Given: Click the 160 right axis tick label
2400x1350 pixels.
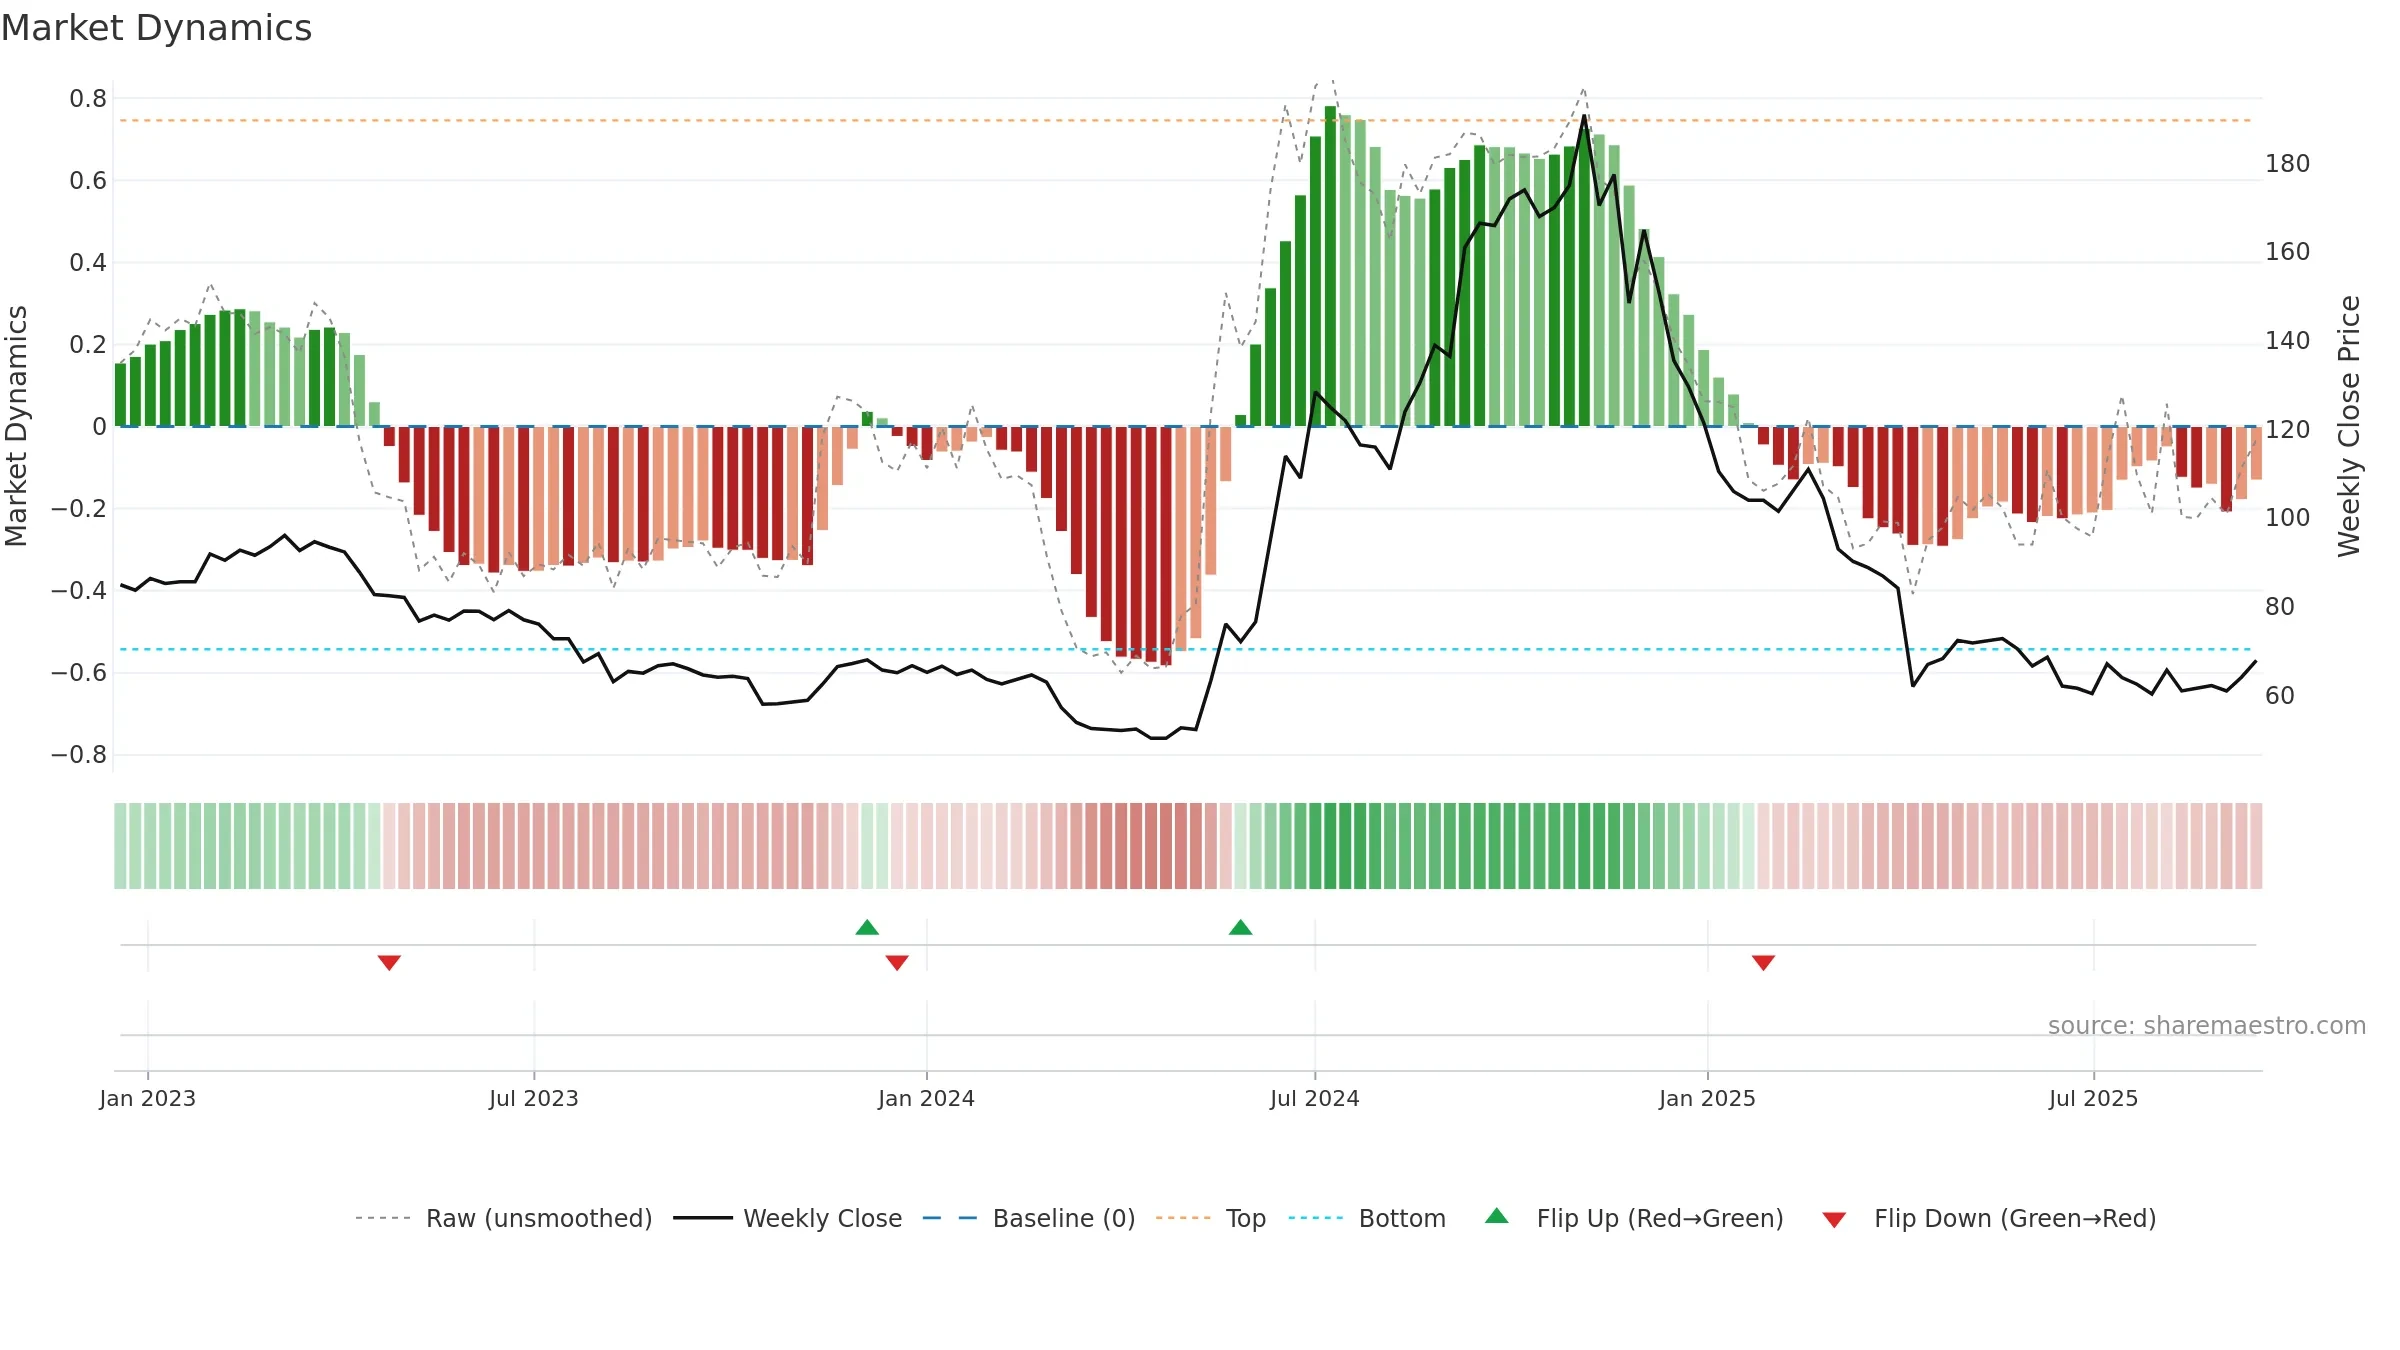Looking at the screenshot, I should coord(2287,252).
